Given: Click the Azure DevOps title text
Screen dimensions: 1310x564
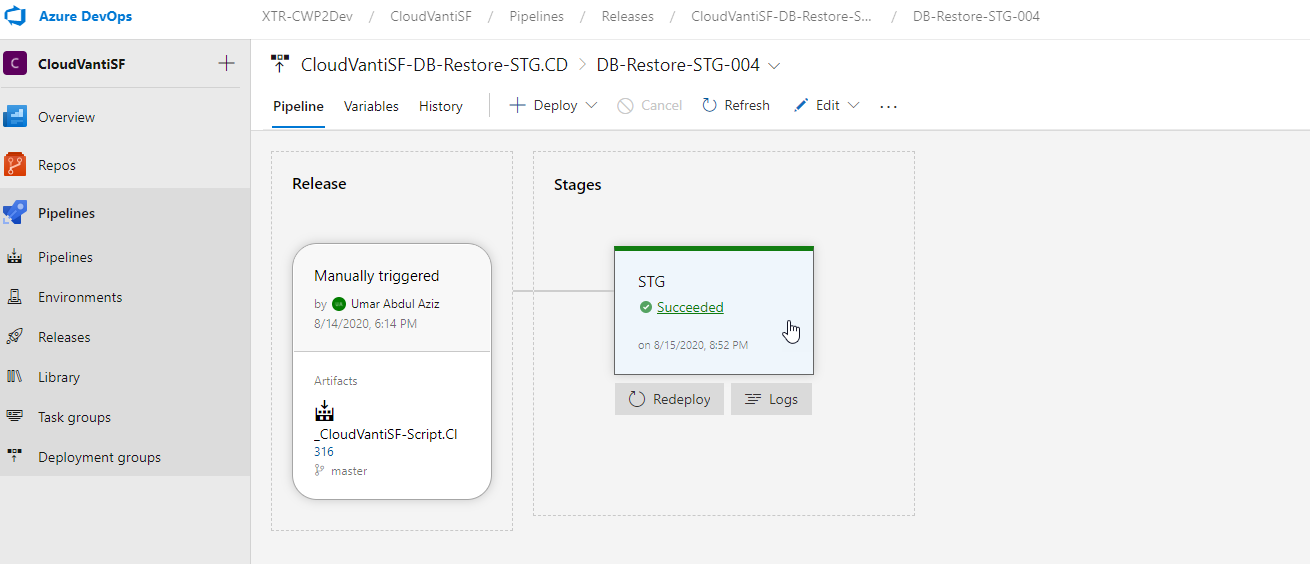Looking at the screenshot, I should 85,17.
